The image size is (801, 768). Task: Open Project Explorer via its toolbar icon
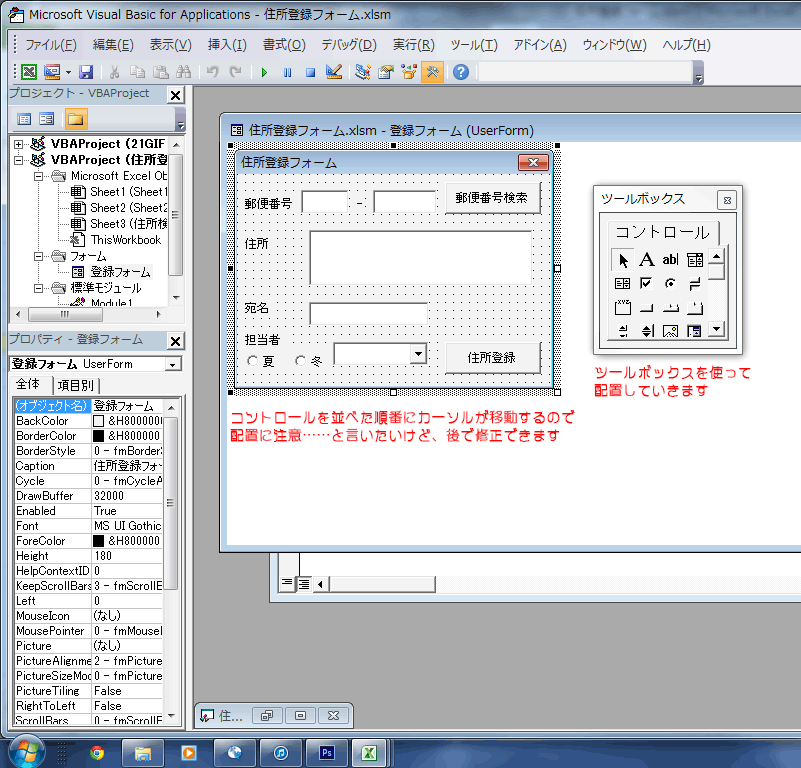point(363,72)
